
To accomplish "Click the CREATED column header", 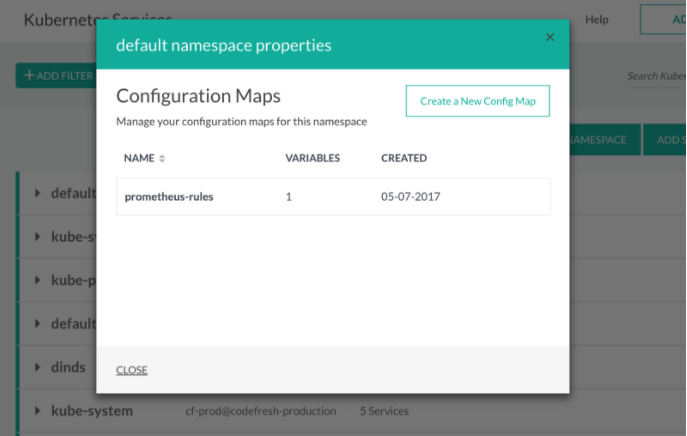I will pos(404,158).
